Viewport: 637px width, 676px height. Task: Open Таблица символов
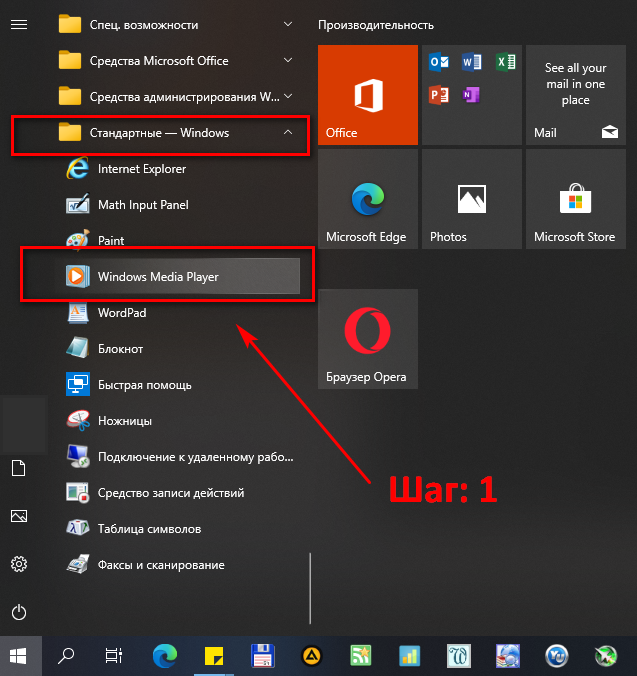(x=178, y=529)
